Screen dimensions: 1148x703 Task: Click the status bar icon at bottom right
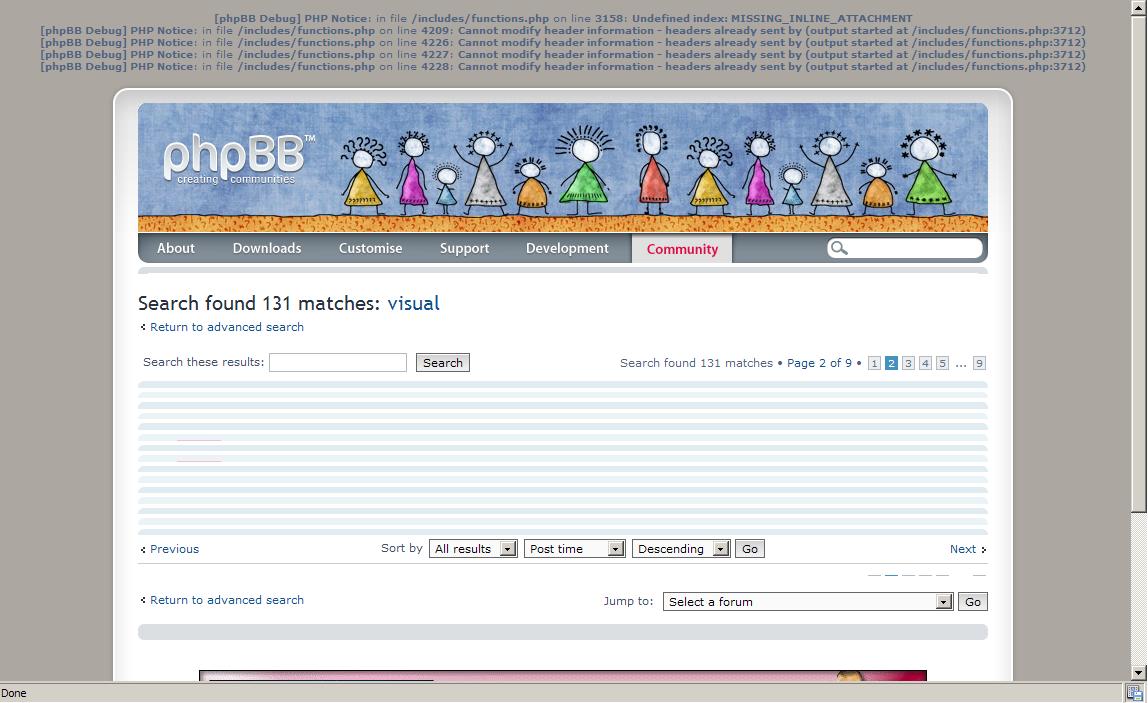1134,692
